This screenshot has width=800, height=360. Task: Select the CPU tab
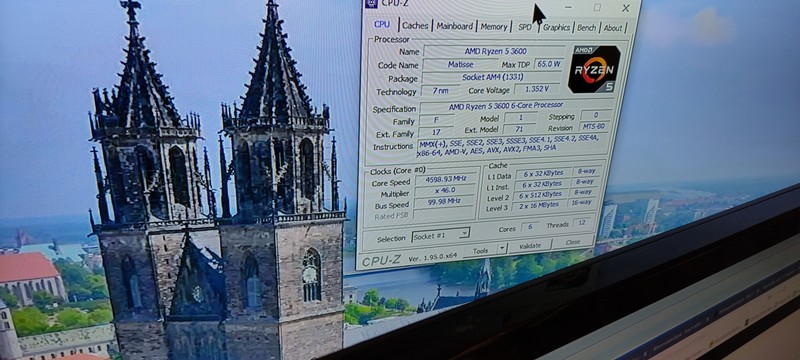(x=382, y=24)
